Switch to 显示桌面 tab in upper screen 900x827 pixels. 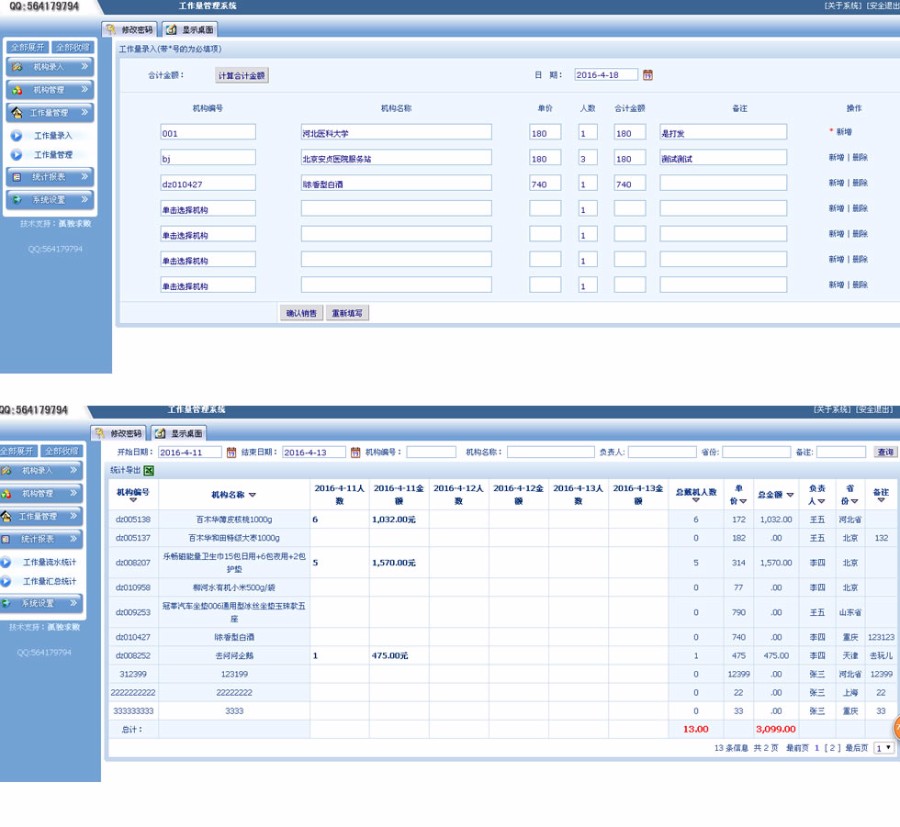coord(190,29)
